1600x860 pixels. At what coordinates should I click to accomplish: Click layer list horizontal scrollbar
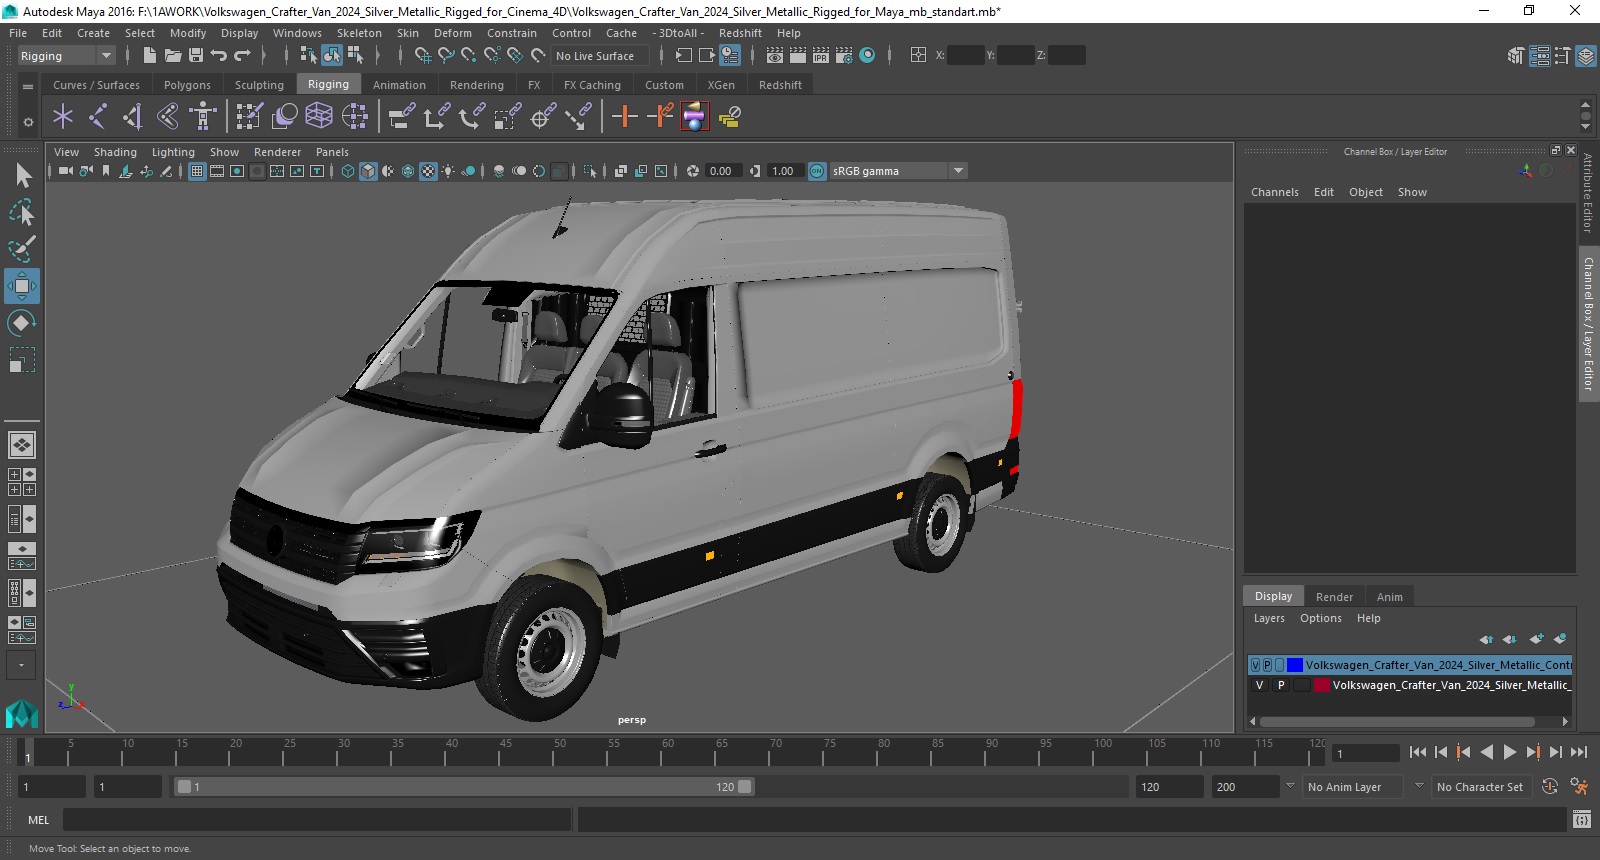click(1397, 721)
